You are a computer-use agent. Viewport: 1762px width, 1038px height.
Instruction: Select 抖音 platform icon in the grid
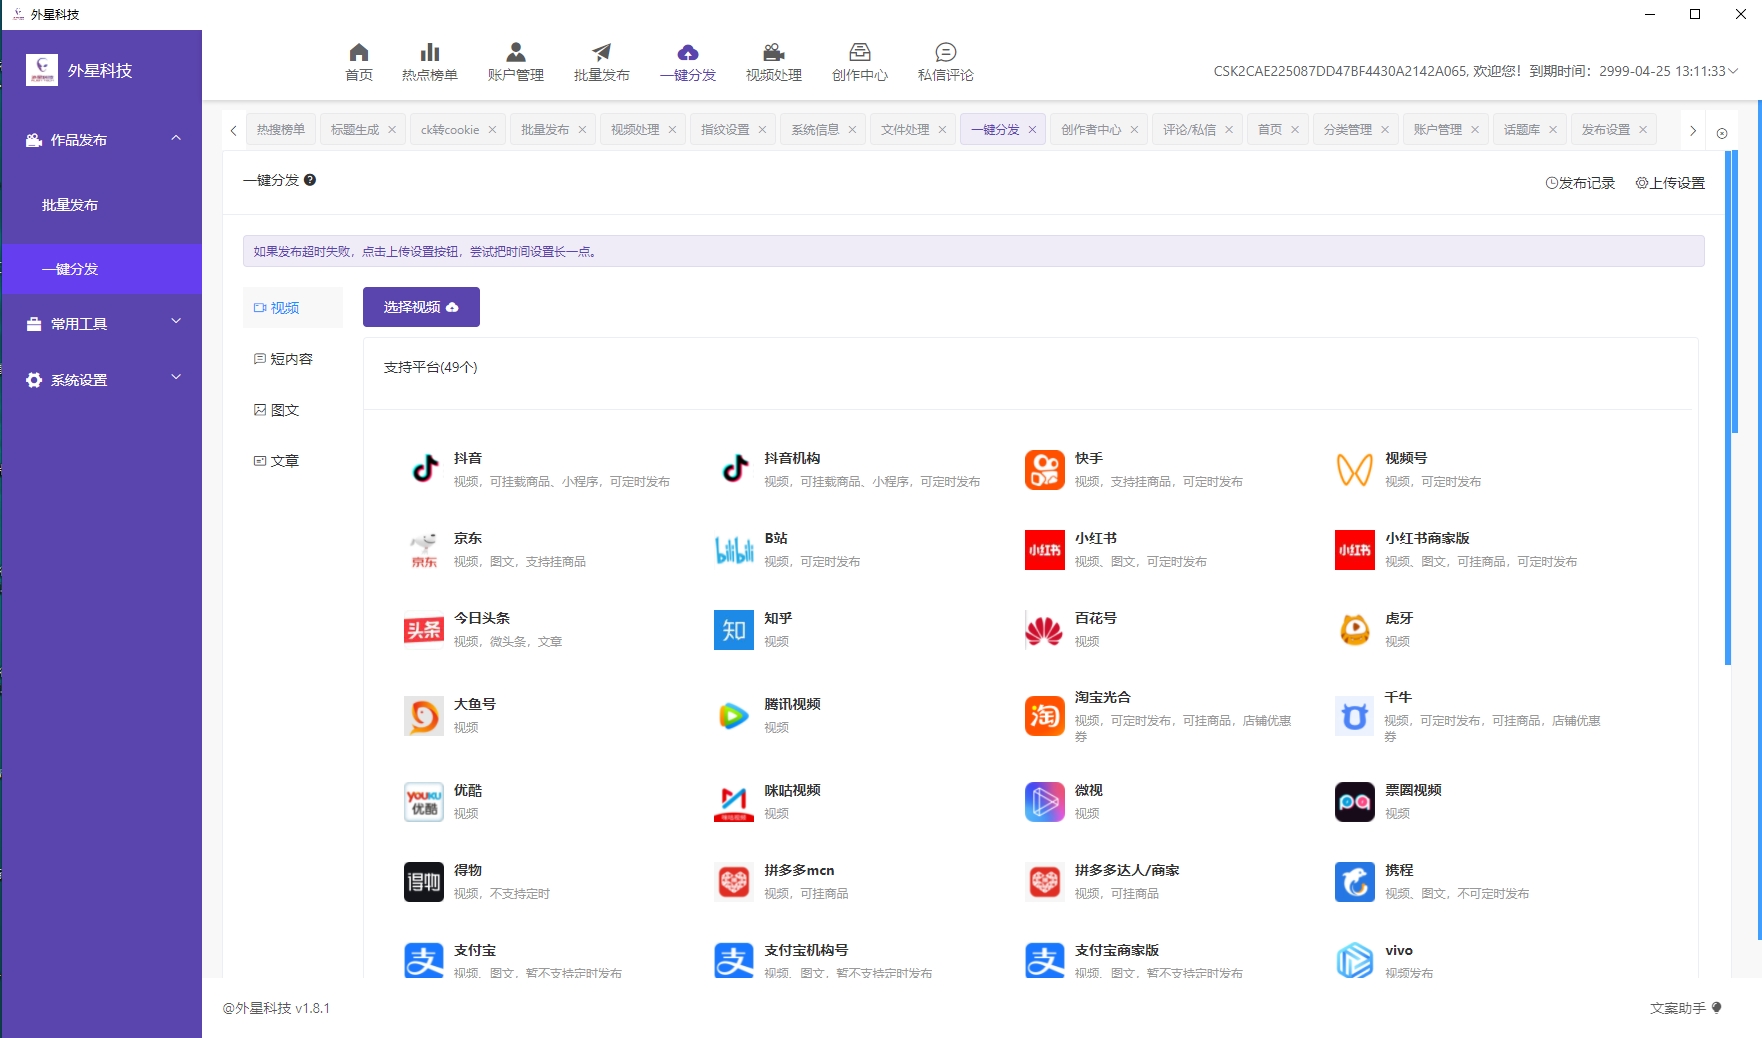[423, 469]
